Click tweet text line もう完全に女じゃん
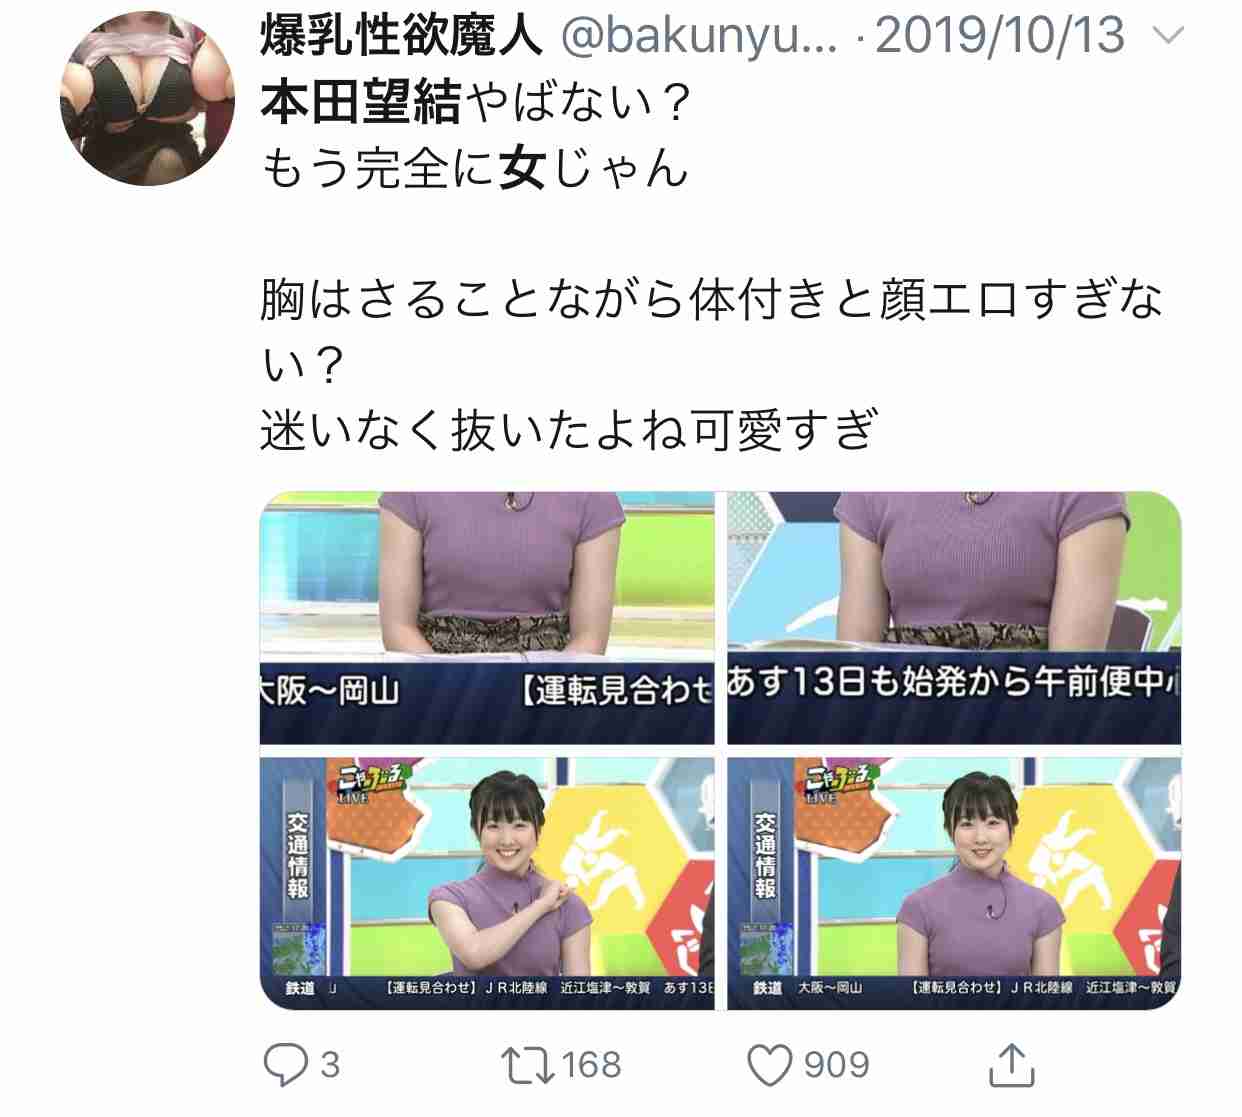Viewport: 1242px width, 1117px height. 475,168
